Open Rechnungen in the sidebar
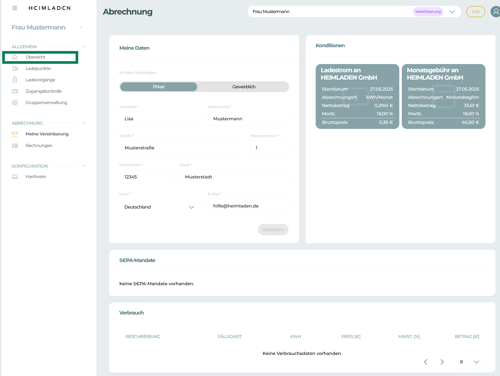 39,146
